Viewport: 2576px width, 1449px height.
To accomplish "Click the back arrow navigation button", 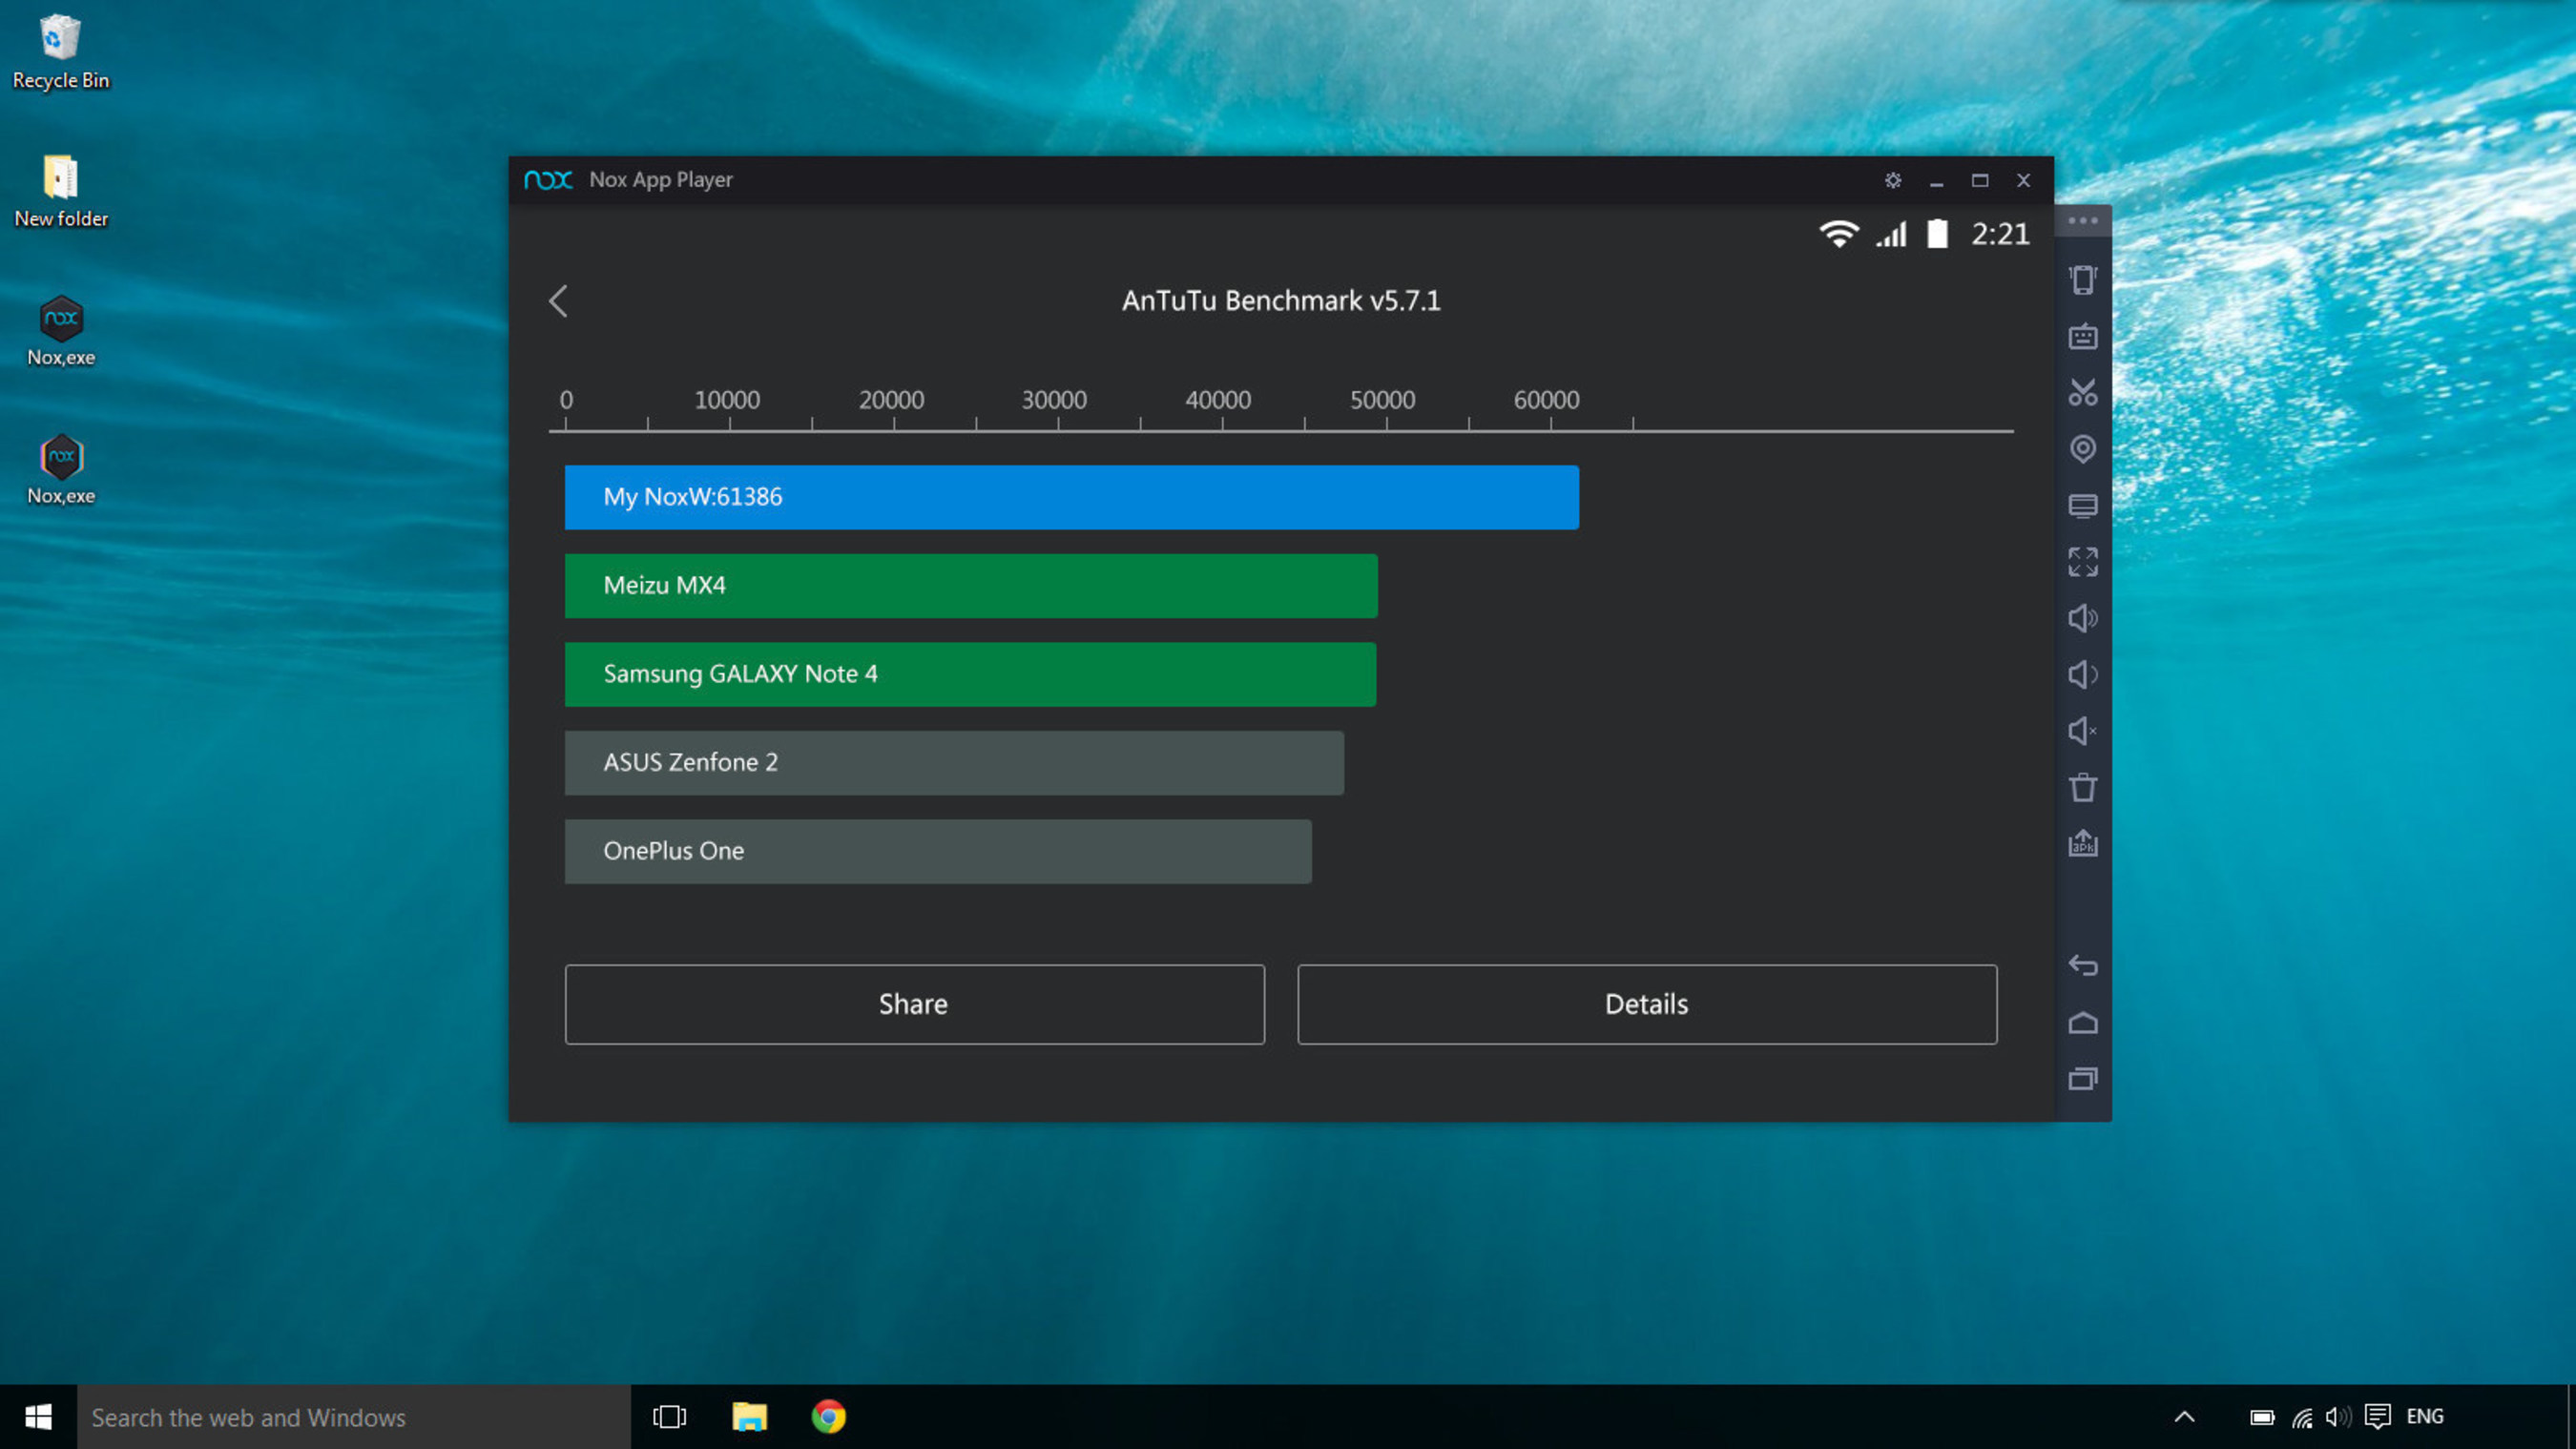I will click(559, 300).
